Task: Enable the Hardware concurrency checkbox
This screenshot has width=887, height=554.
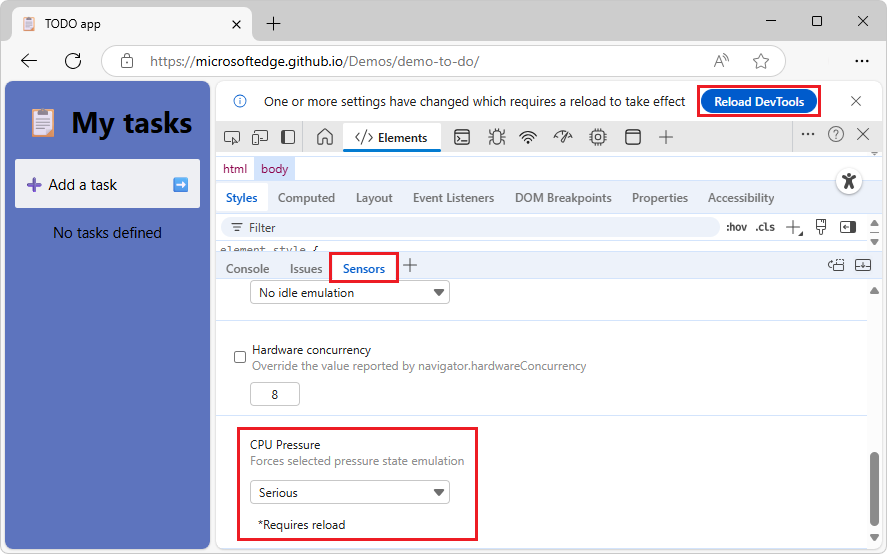Action: click(x=240, y=357)
